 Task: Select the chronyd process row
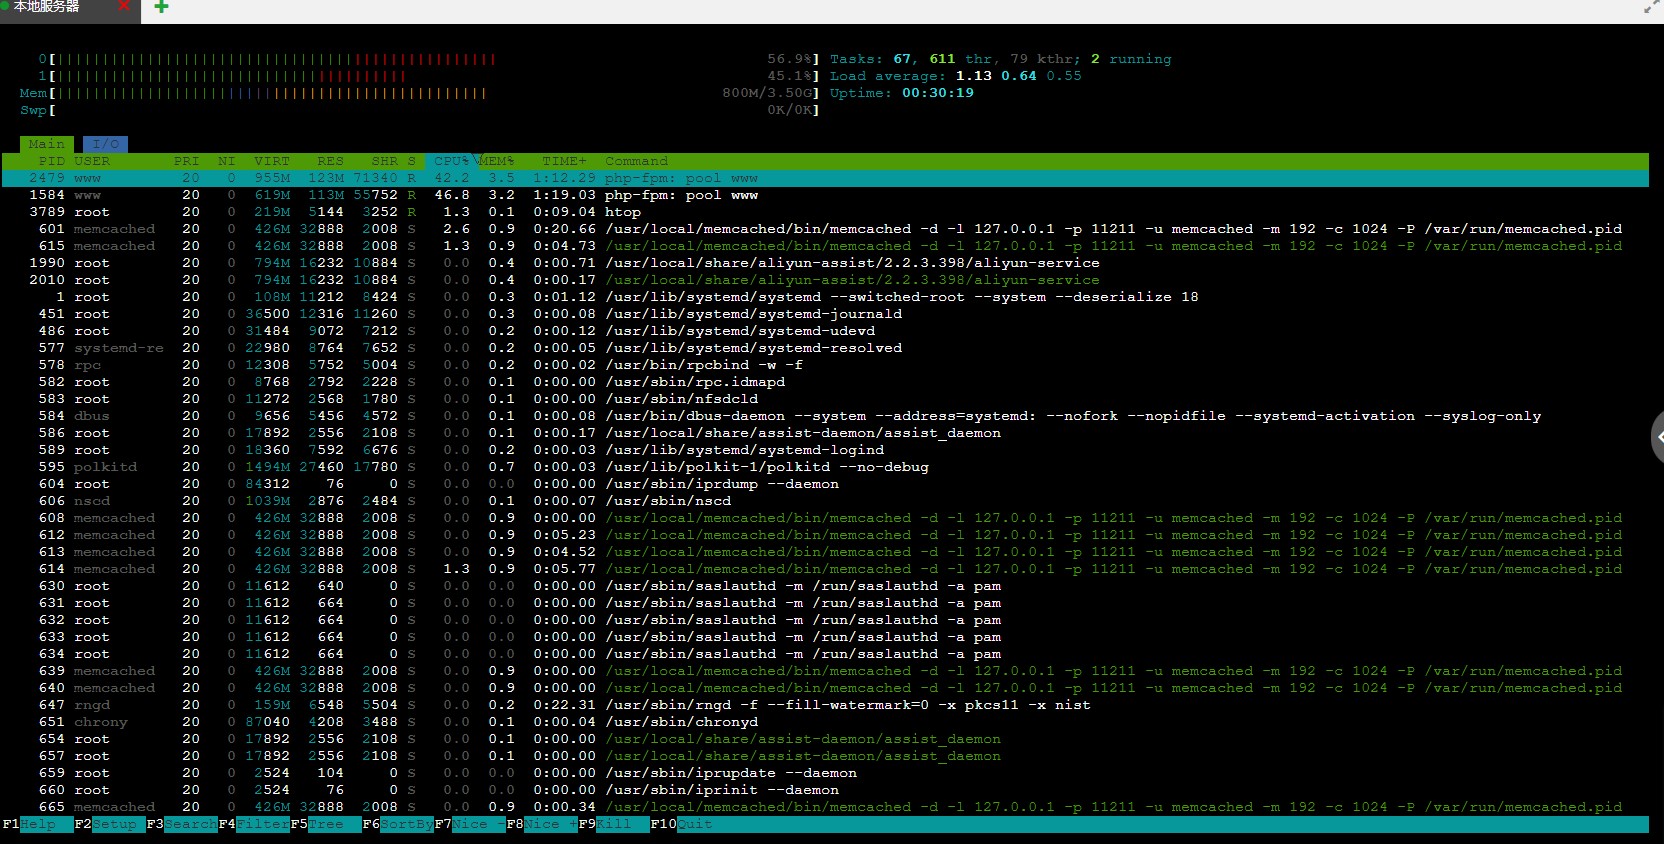coord(825,722)
